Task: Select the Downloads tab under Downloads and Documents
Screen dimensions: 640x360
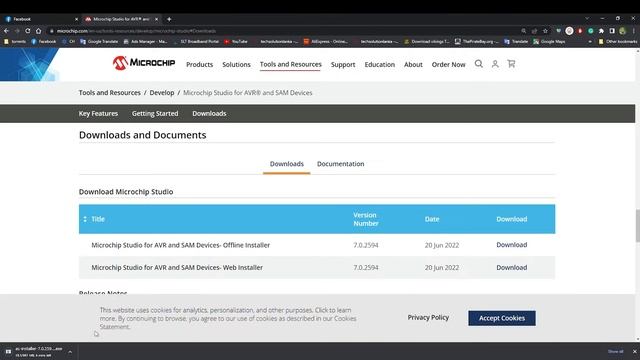Action: 287,164
